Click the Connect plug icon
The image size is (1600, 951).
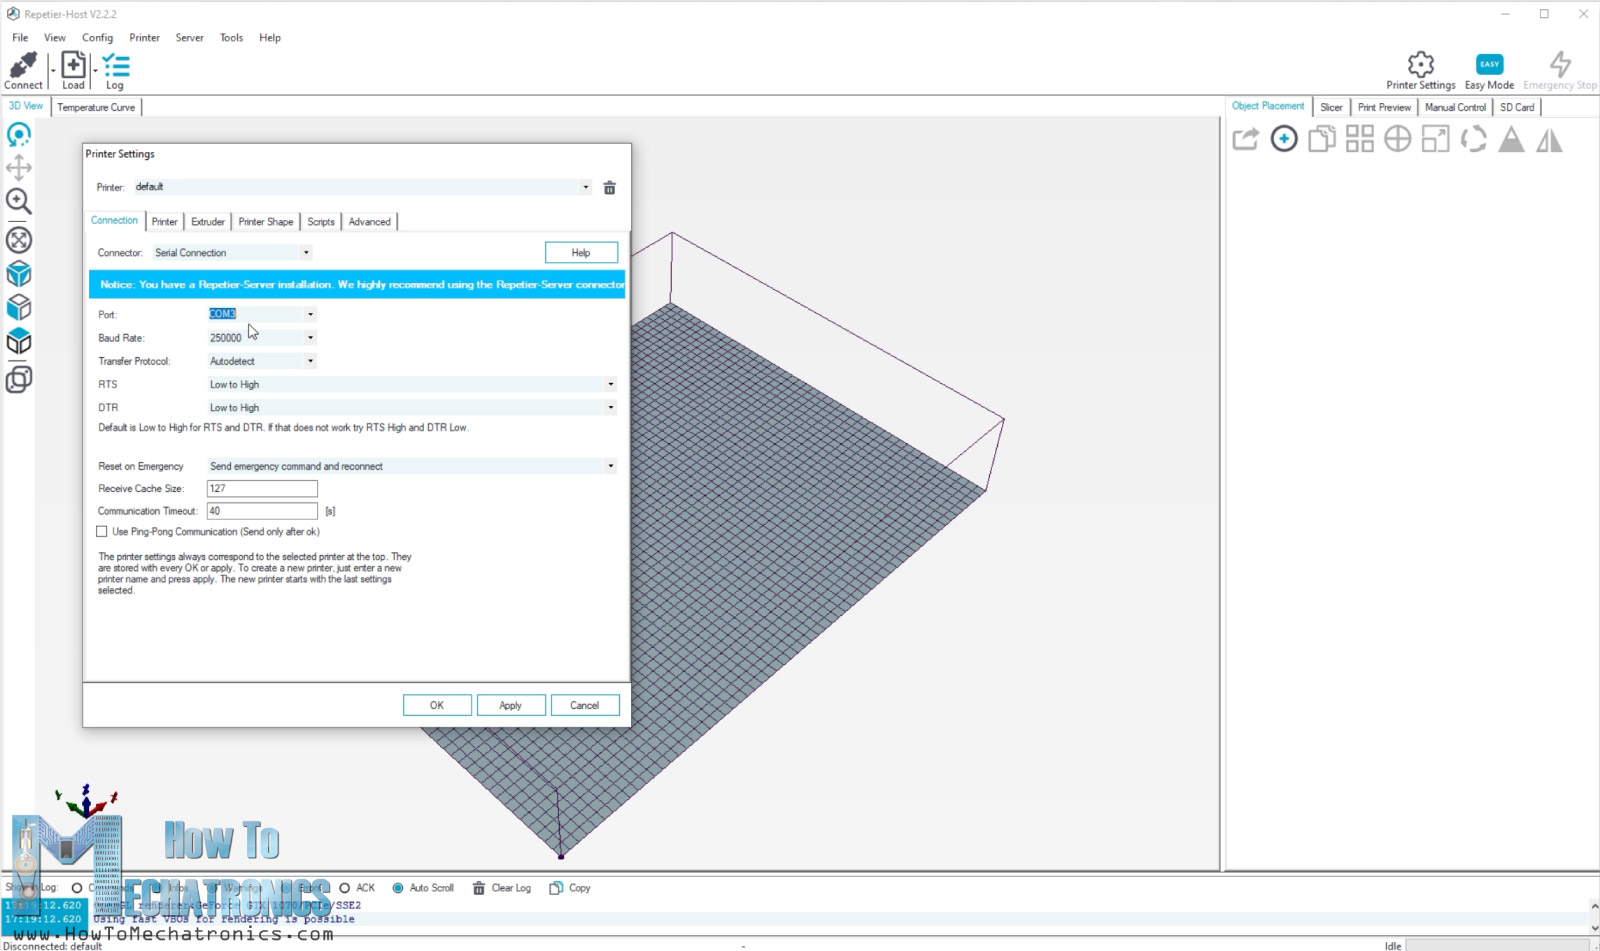23,66
